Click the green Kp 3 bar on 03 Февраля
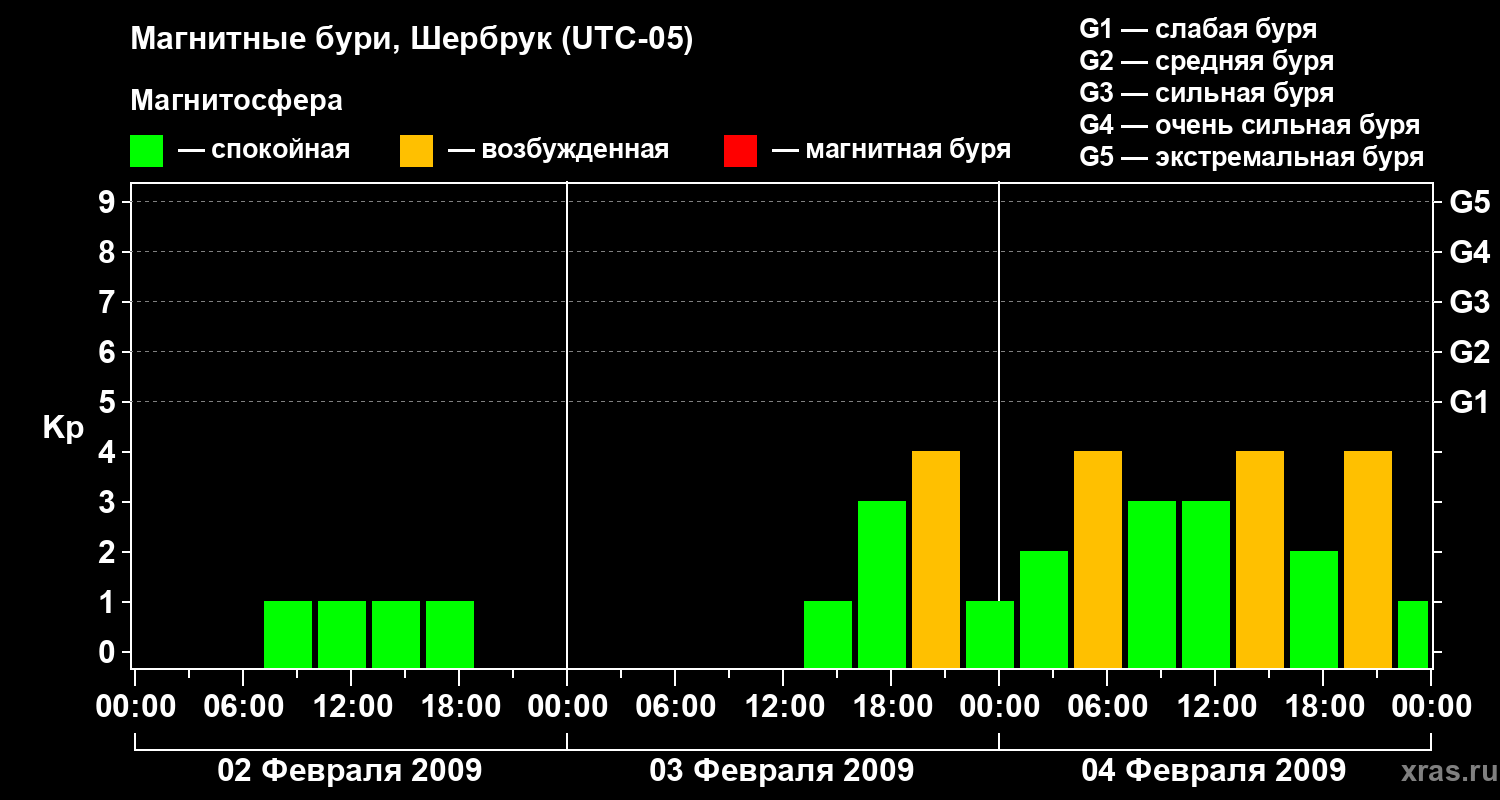The image size is (1500, 800). 882,584
